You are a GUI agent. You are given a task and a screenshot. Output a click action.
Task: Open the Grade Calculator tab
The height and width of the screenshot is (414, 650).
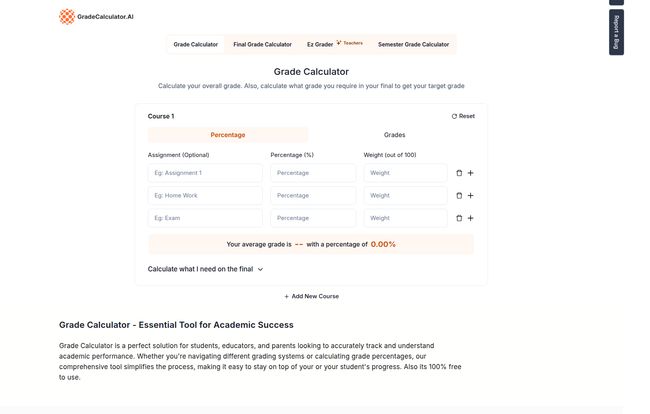[196, 44]
